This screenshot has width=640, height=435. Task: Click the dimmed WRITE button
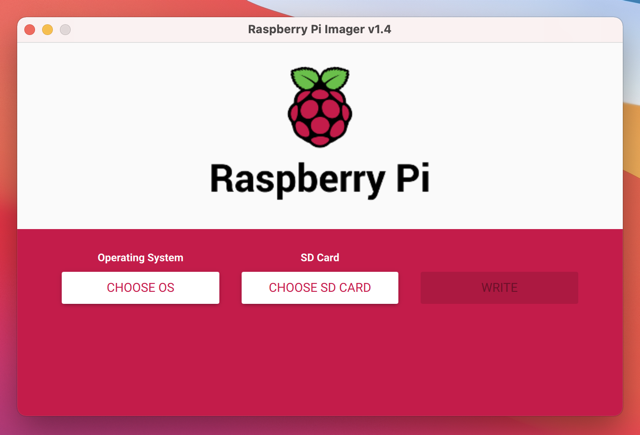[499, 288]
